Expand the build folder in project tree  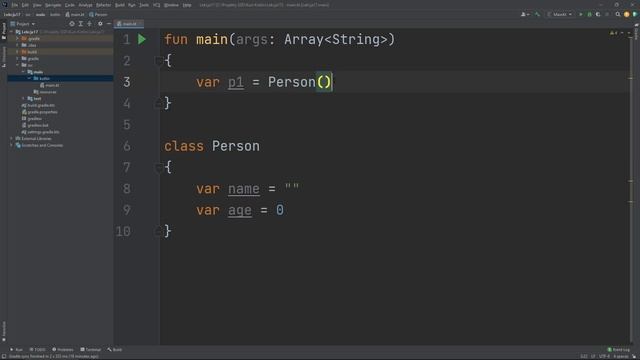[17, 52]
